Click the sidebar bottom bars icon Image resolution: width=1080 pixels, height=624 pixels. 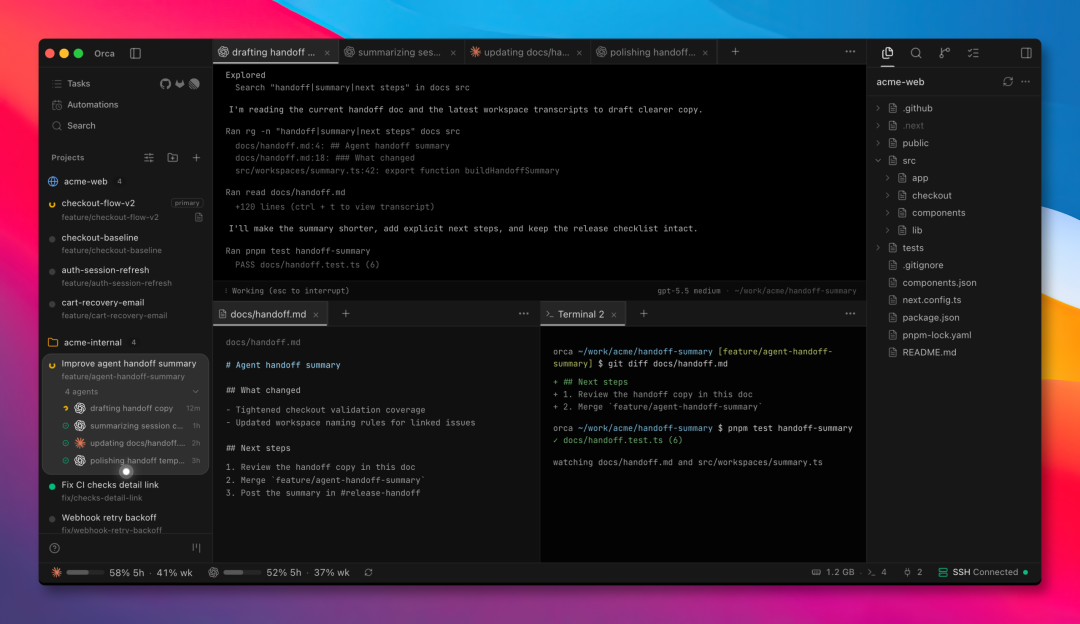(196, 548)
